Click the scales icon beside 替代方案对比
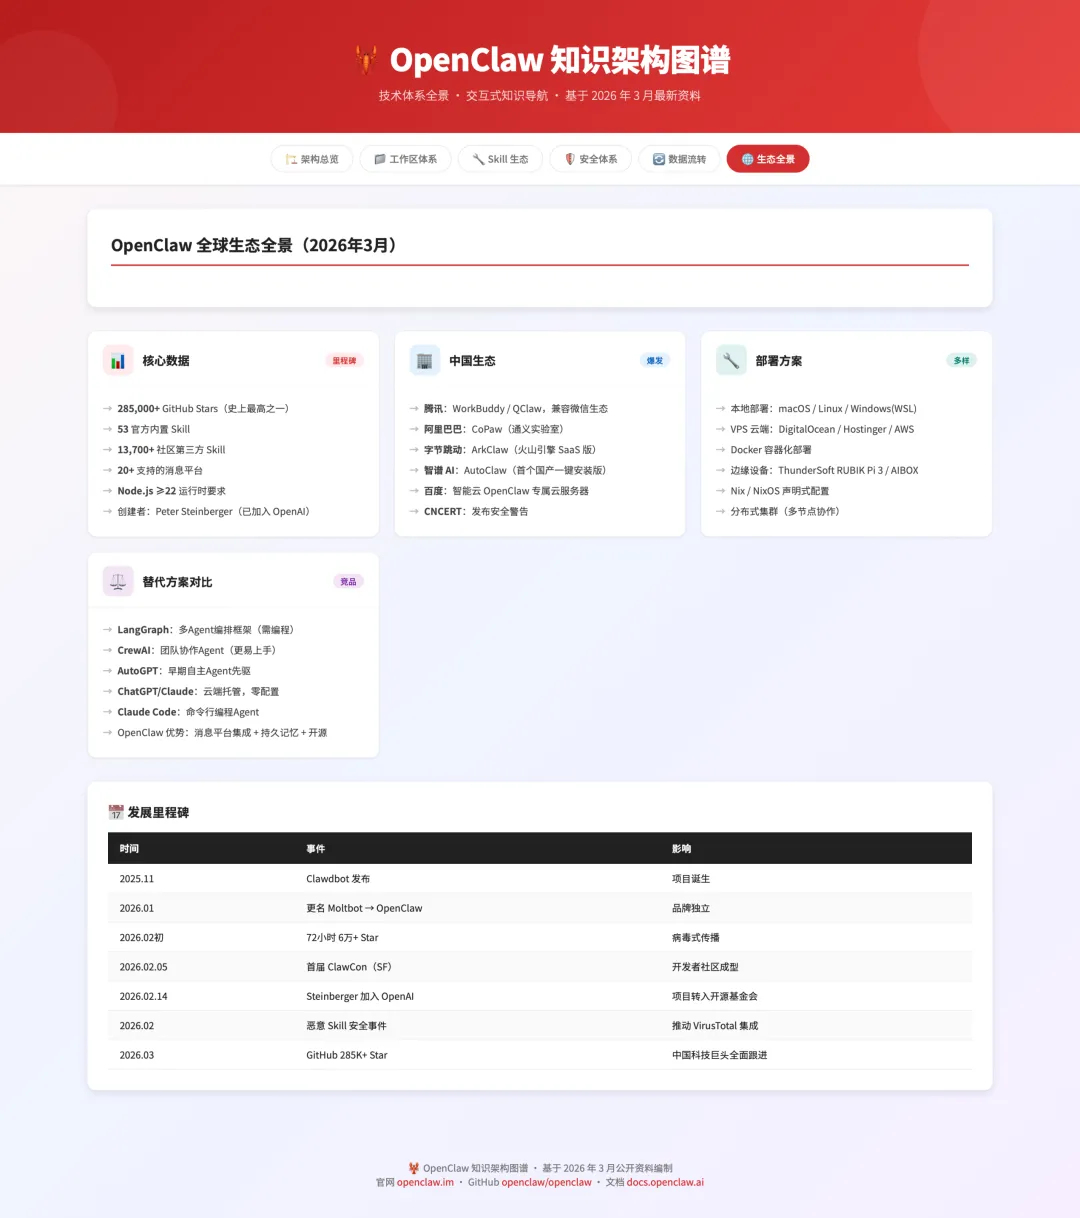This screenshot has height=1218, width=1080. coord(118,582)
